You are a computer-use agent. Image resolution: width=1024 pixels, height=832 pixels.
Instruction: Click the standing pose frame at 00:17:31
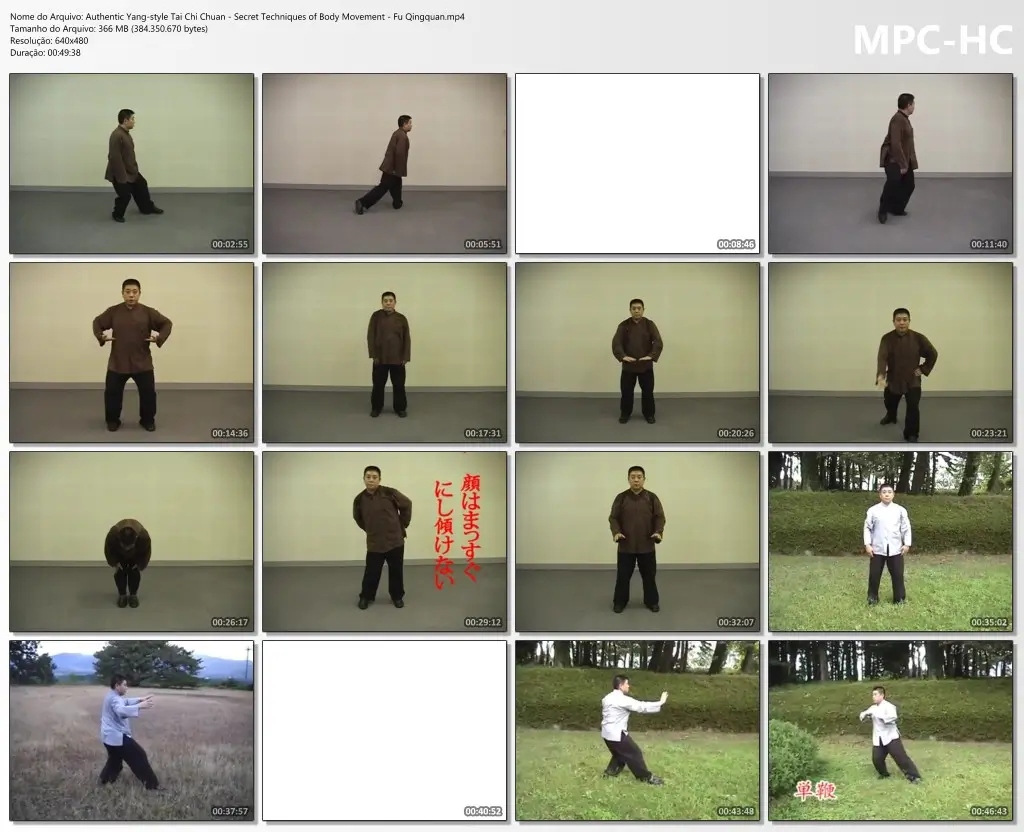click(385, 353)
